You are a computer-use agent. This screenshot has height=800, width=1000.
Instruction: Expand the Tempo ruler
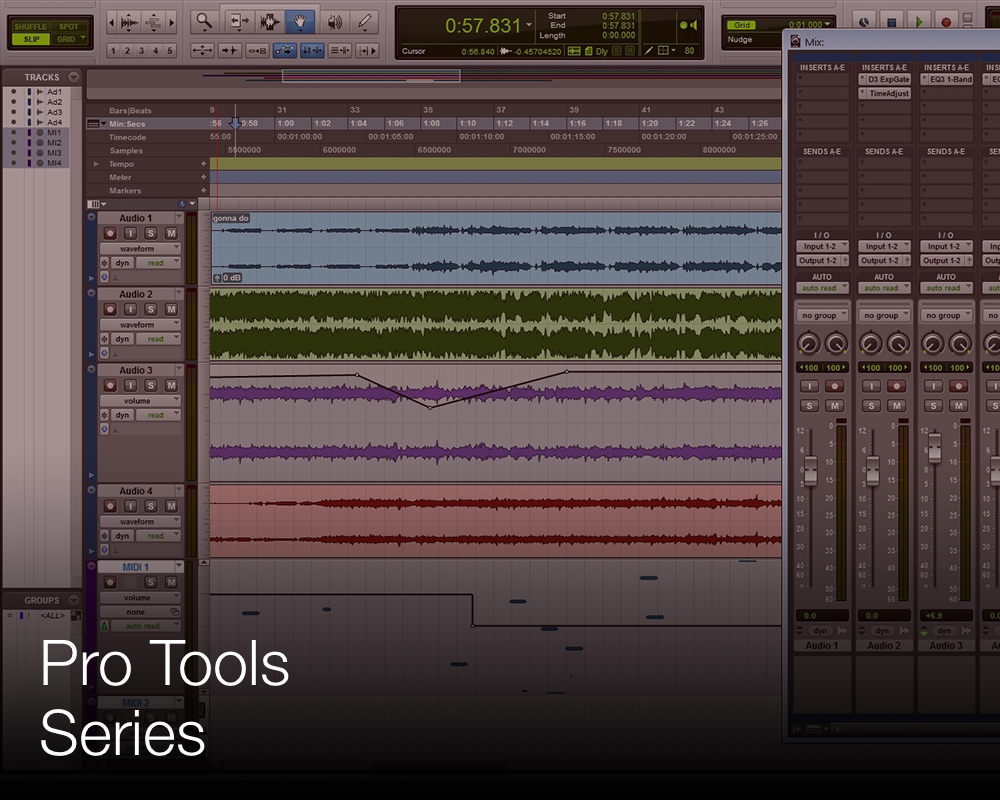pos(96,164)
